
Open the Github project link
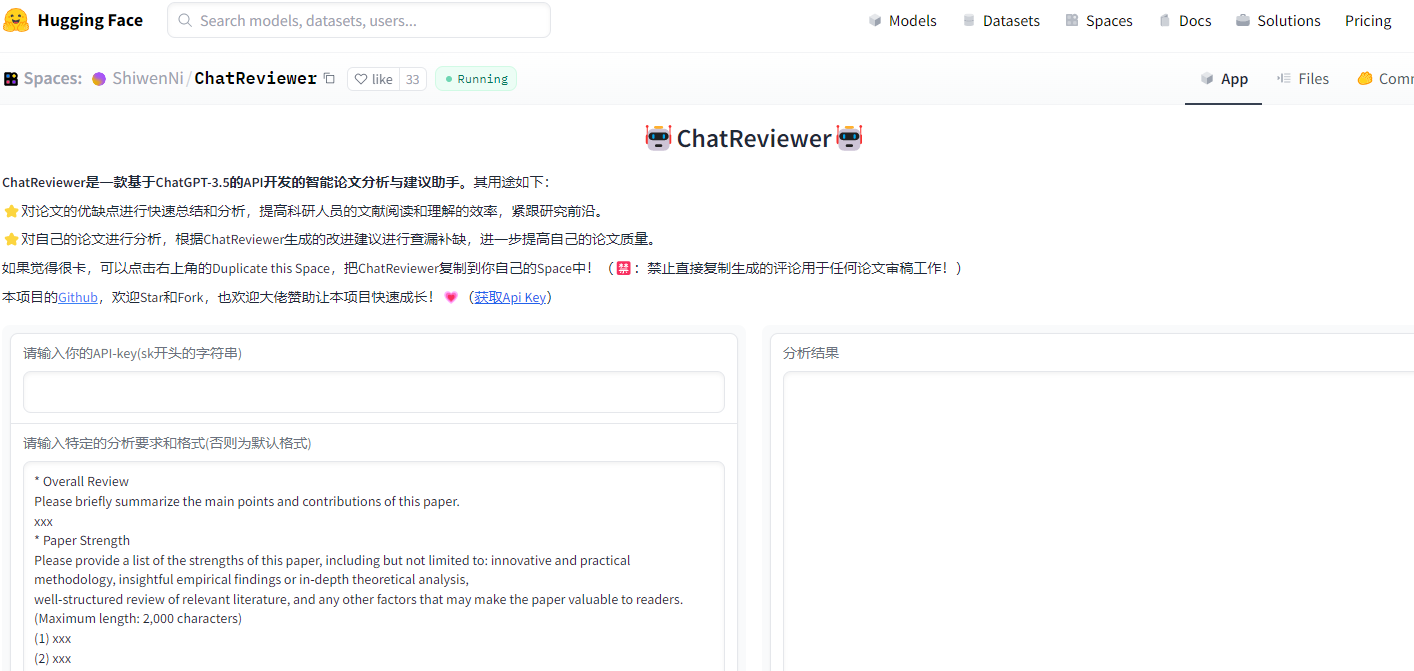[x=78, y=297]
